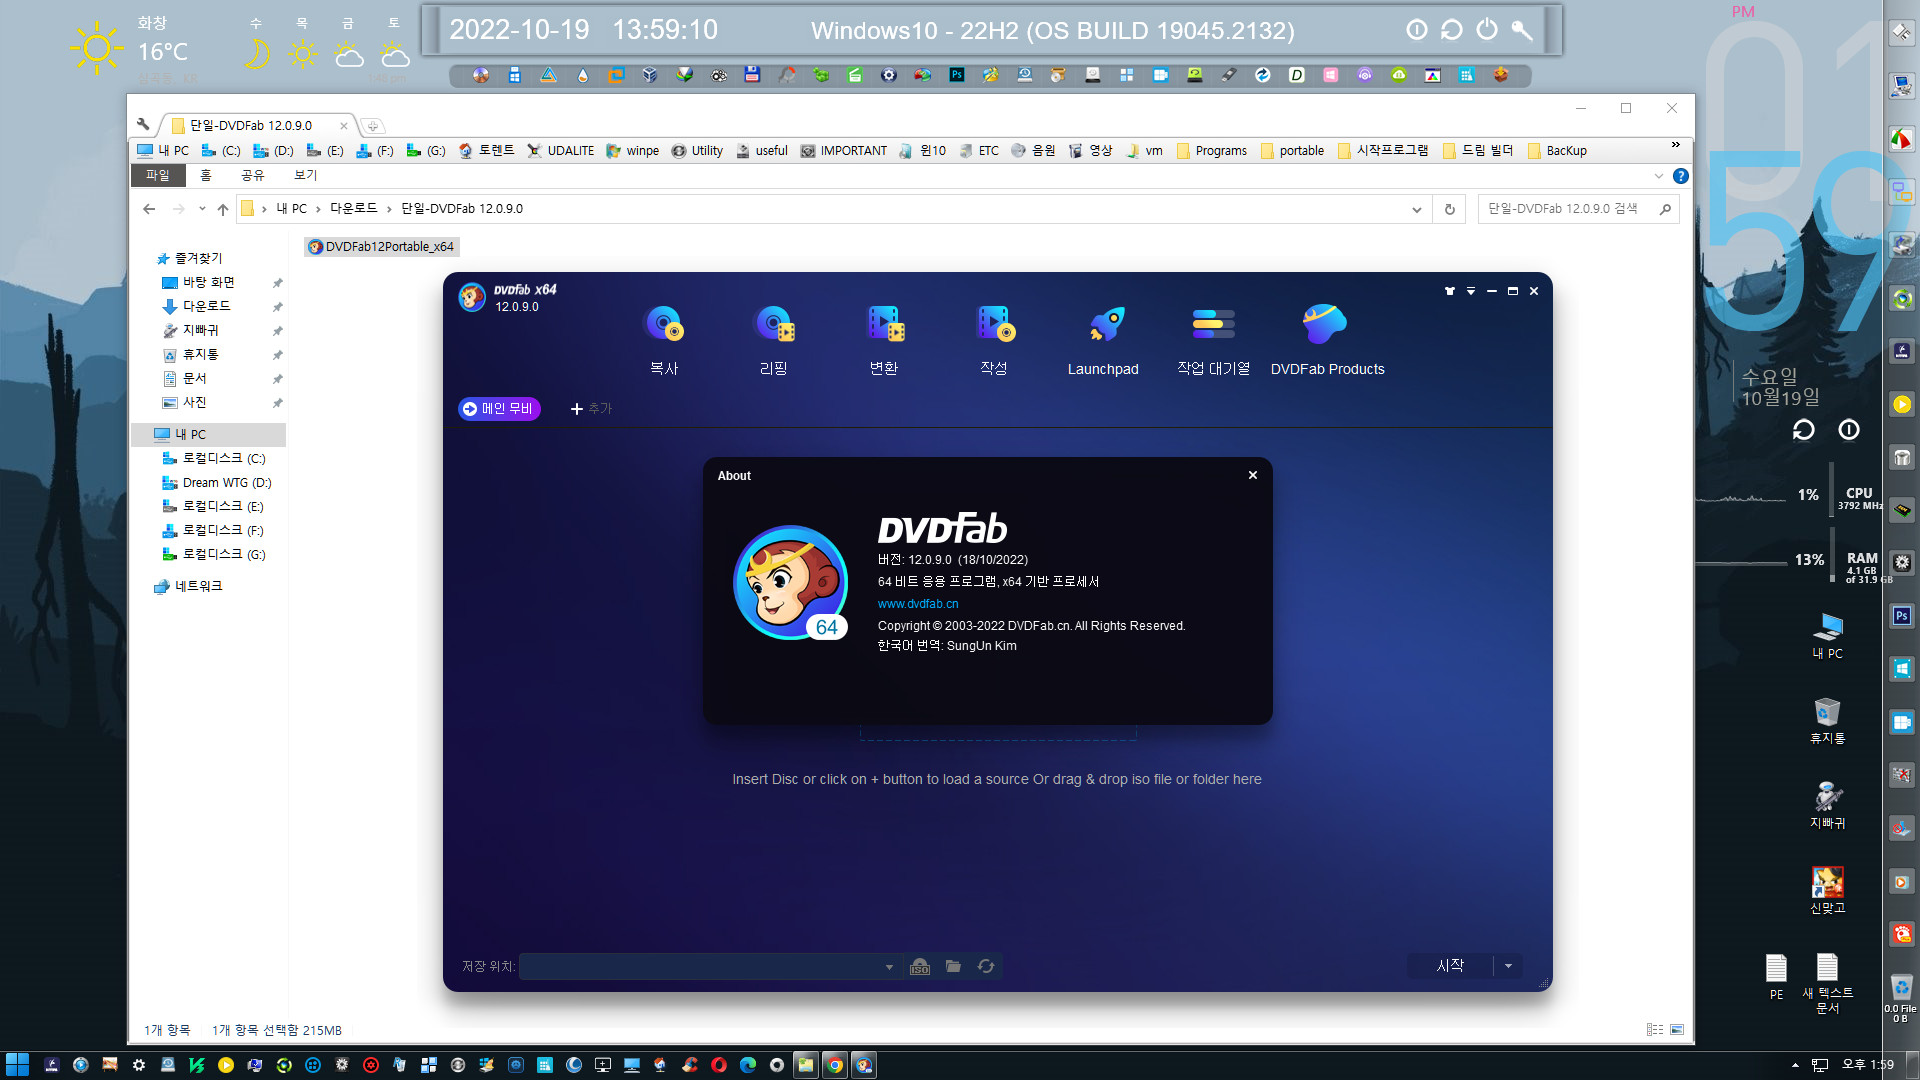Expand Explorer ribbon chevron
The width and height of the screenshot is (1920, 1080).
coord(1658,176)
